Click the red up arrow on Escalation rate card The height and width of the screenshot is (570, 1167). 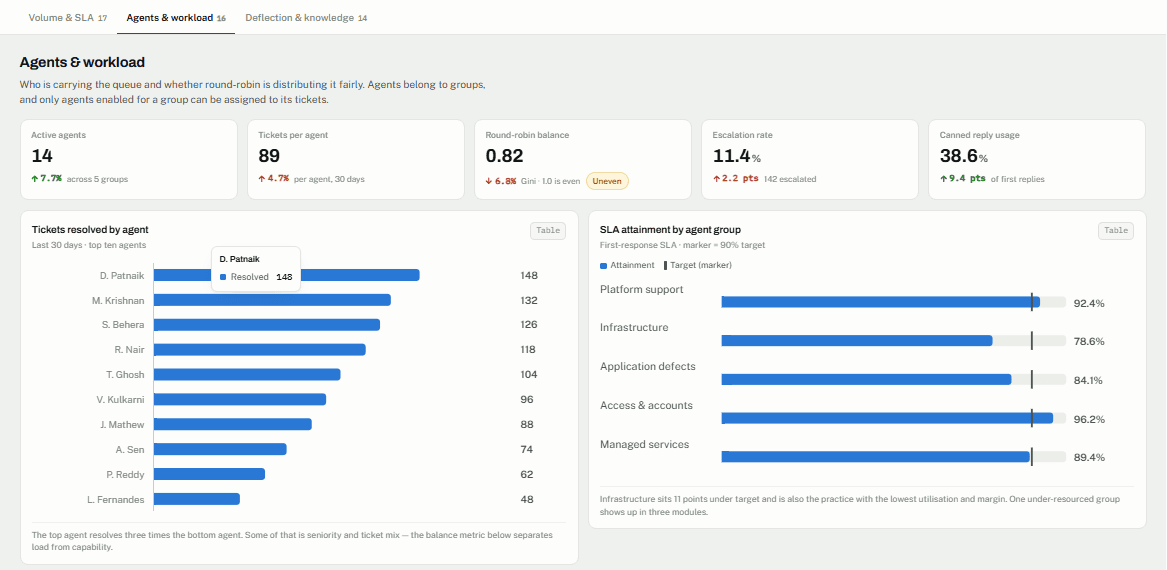[x=715, y=179]
